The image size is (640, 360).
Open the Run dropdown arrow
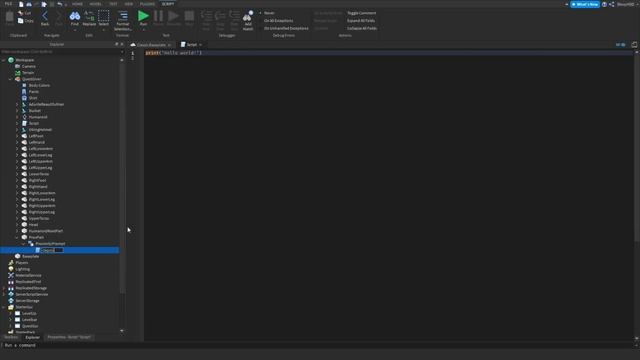pos(143,30)
